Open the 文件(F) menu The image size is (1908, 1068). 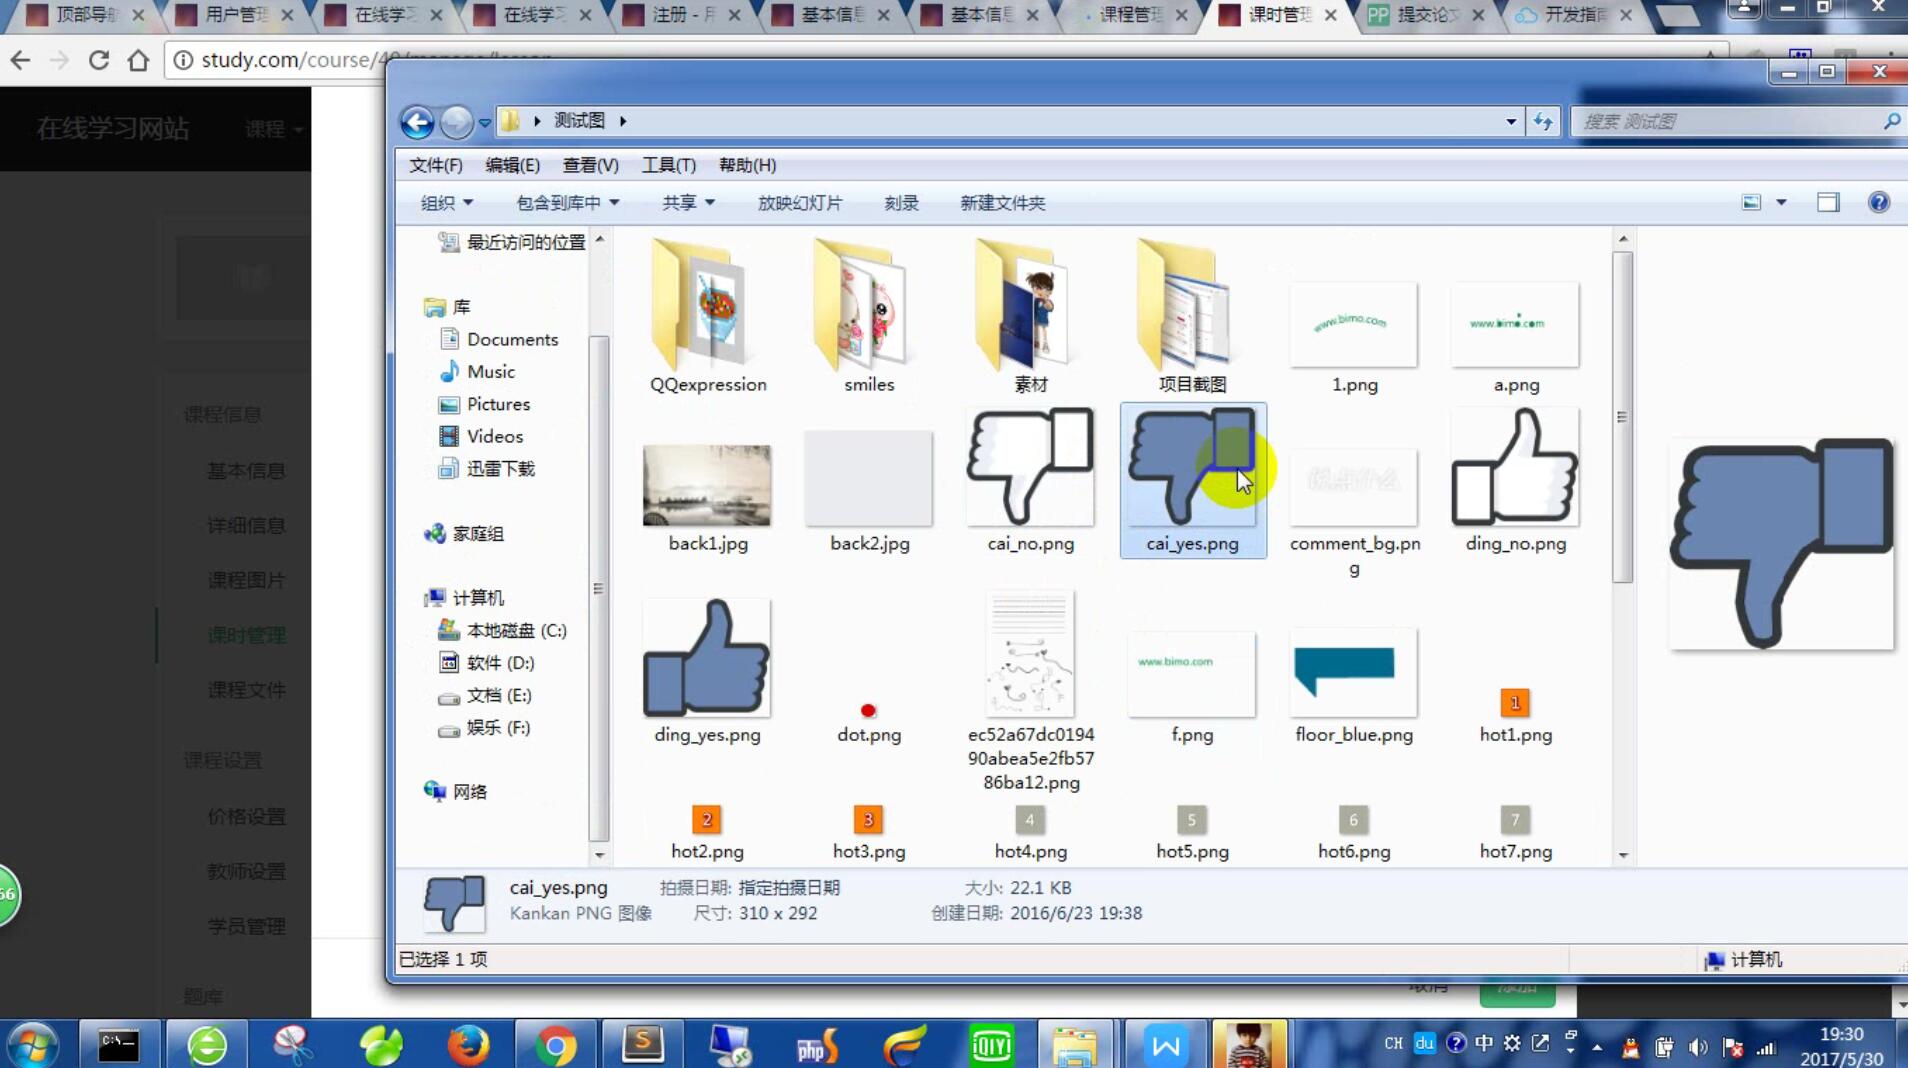click(436, 165)
